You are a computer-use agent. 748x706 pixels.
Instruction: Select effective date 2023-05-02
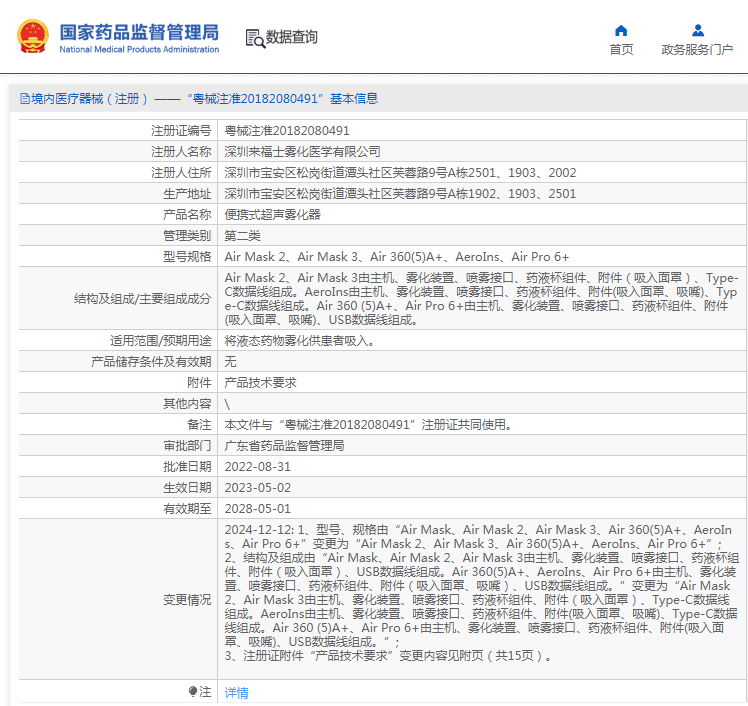point(258,488)
